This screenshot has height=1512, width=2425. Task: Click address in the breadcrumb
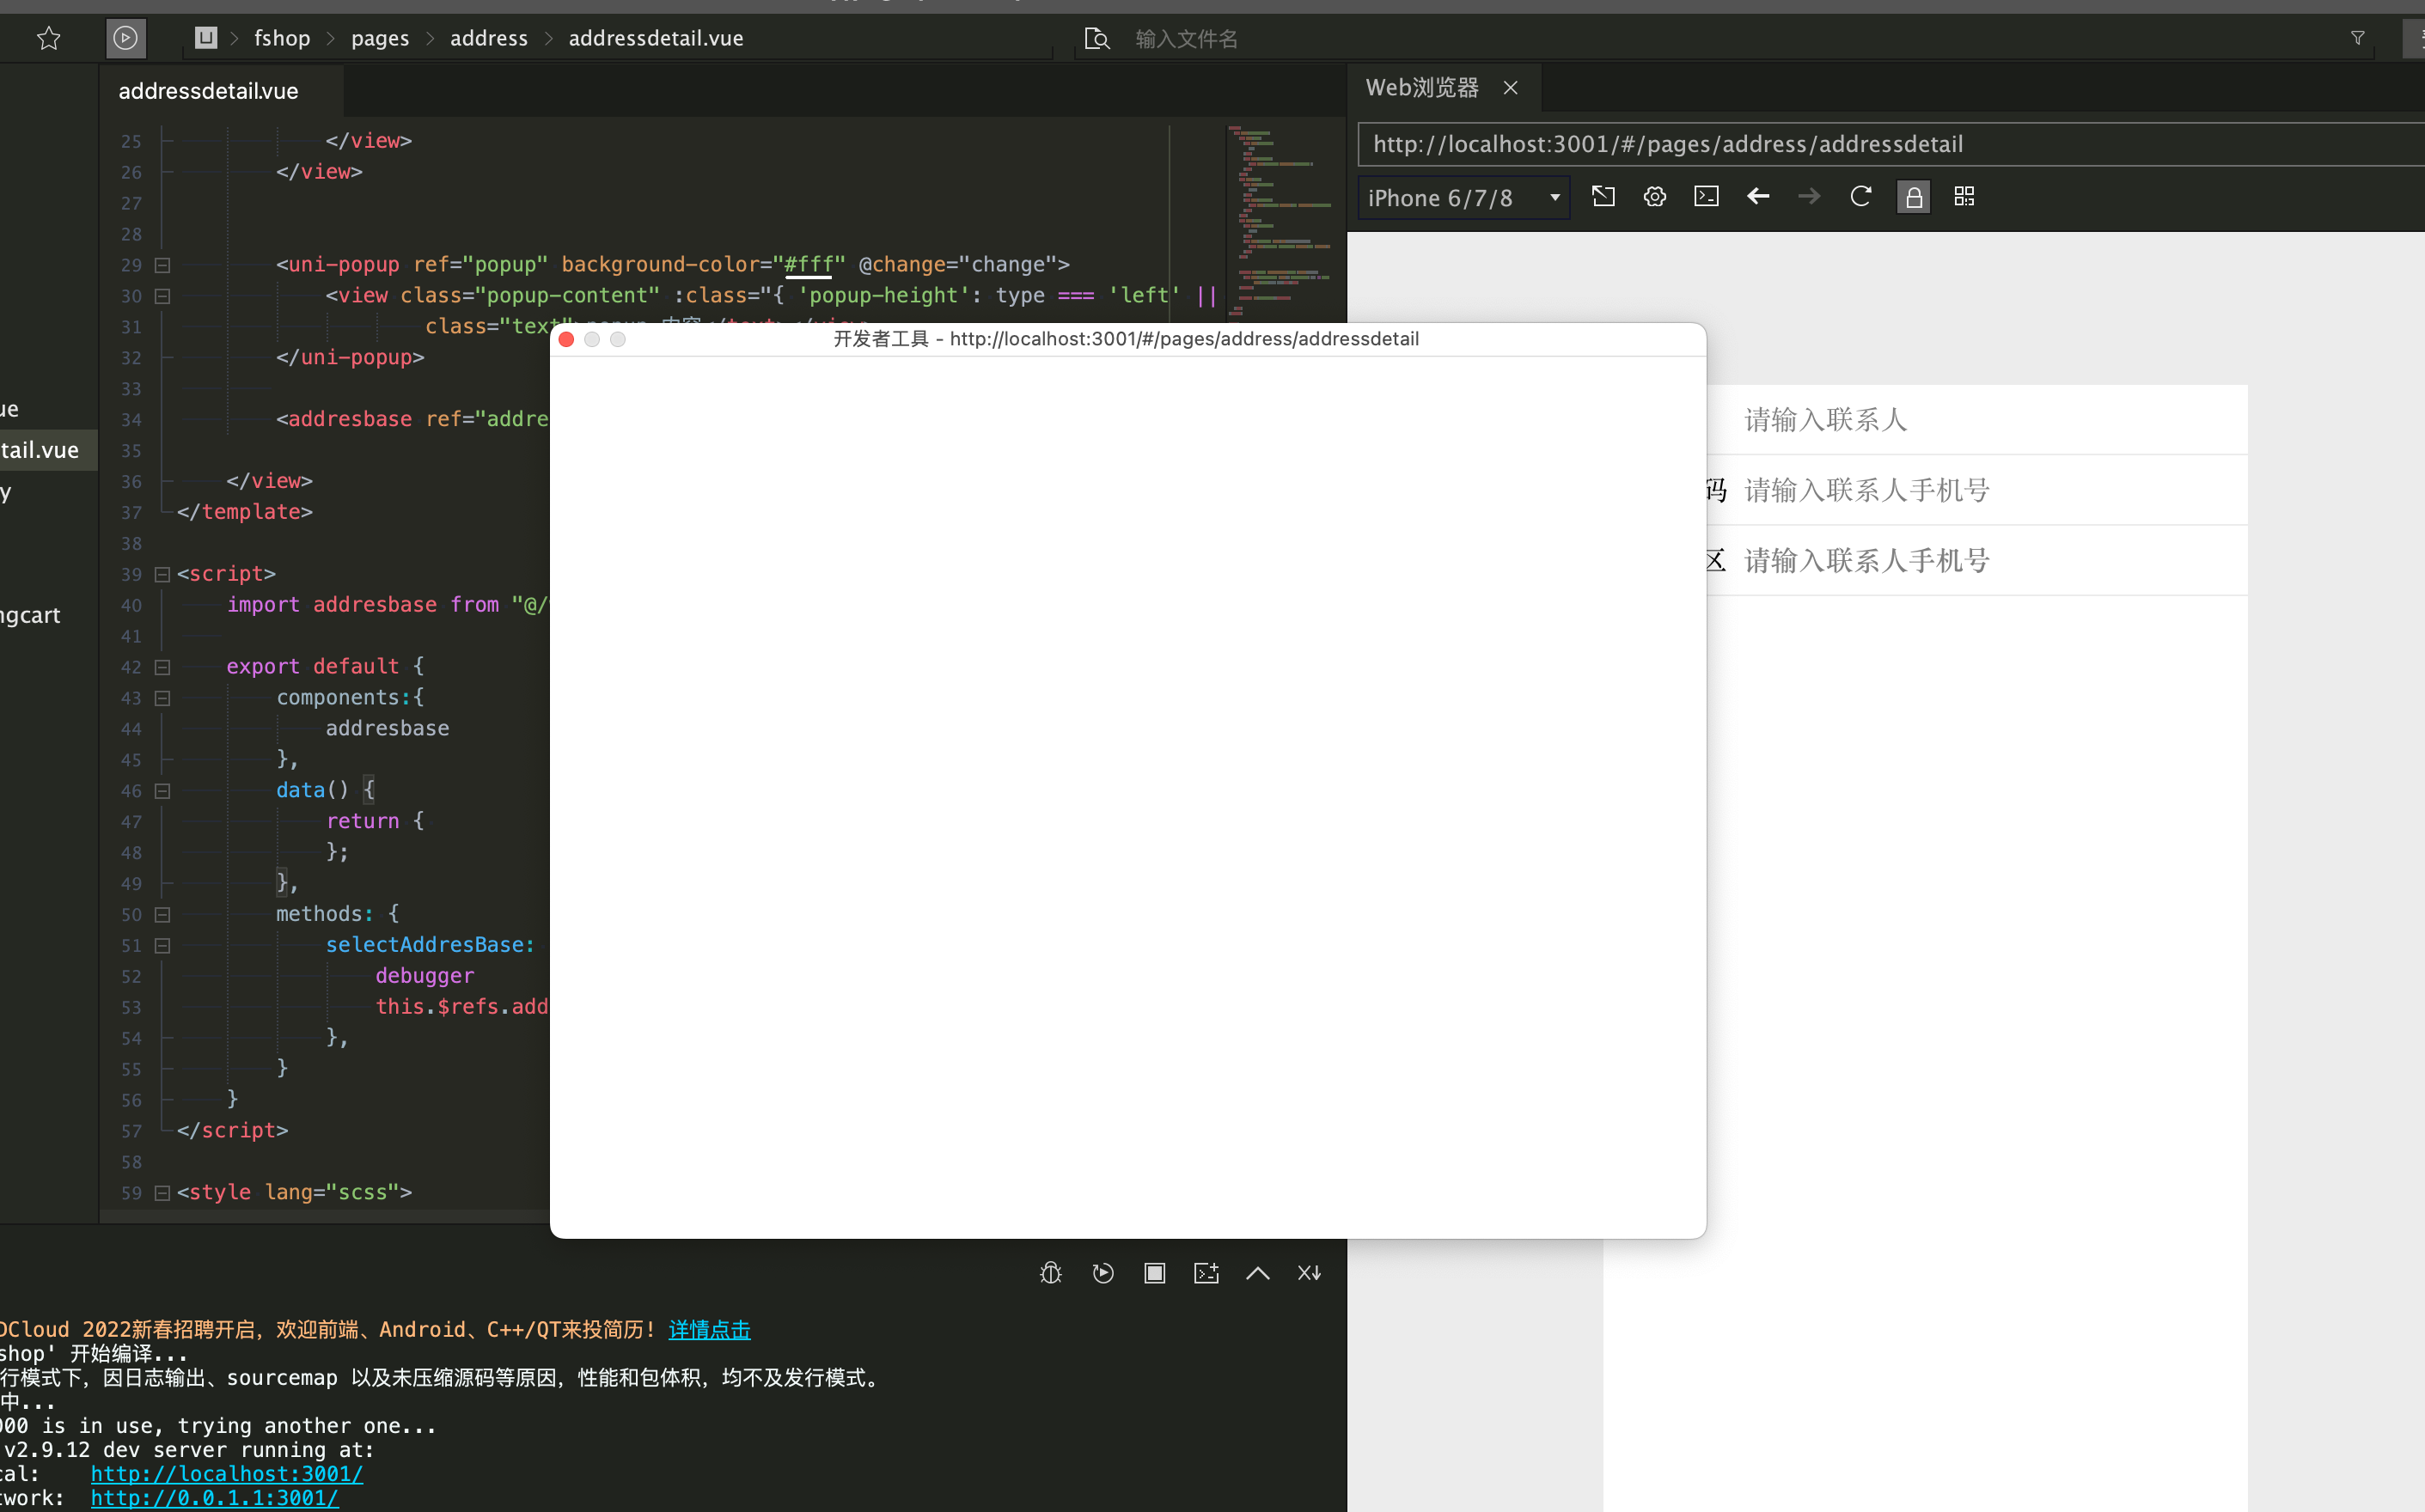pos(489,38)
